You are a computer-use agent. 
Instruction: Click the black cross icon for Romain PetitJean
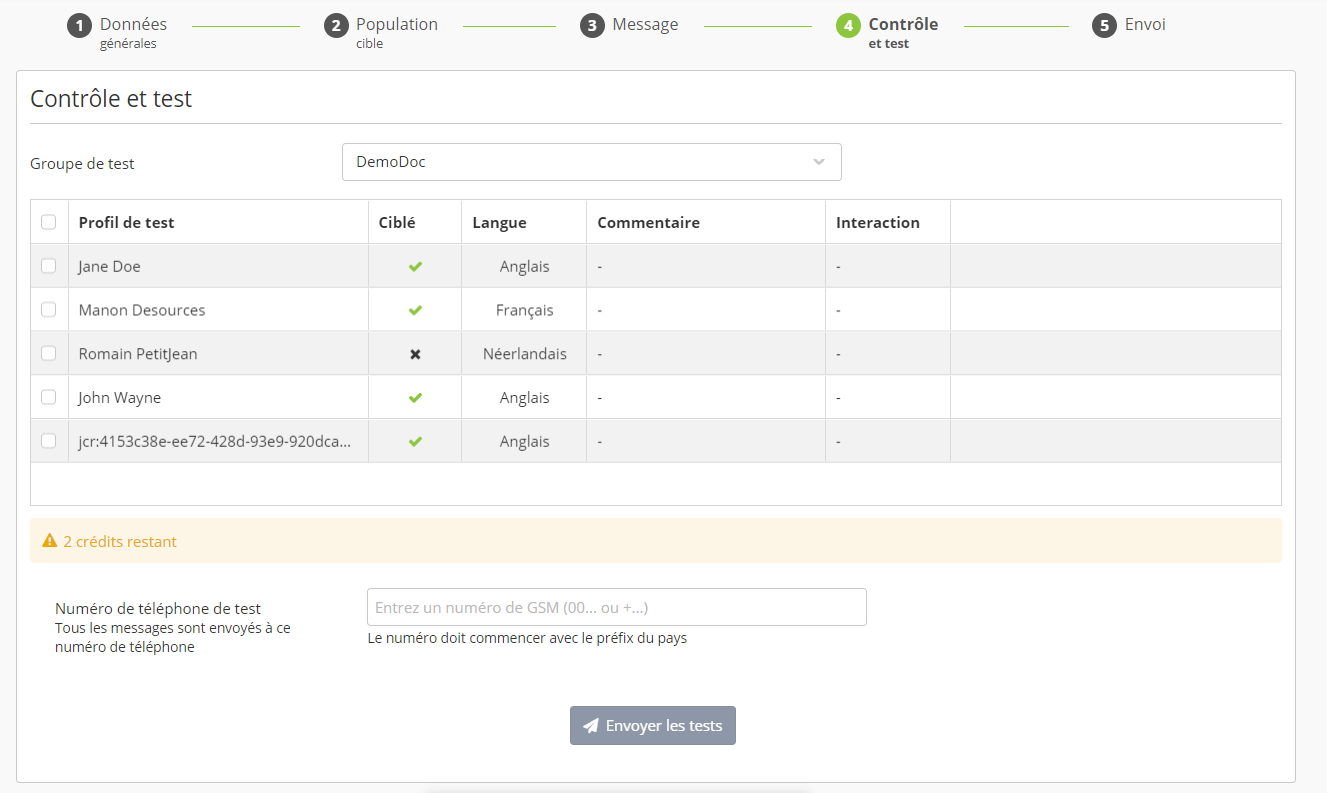coord(415,354)
